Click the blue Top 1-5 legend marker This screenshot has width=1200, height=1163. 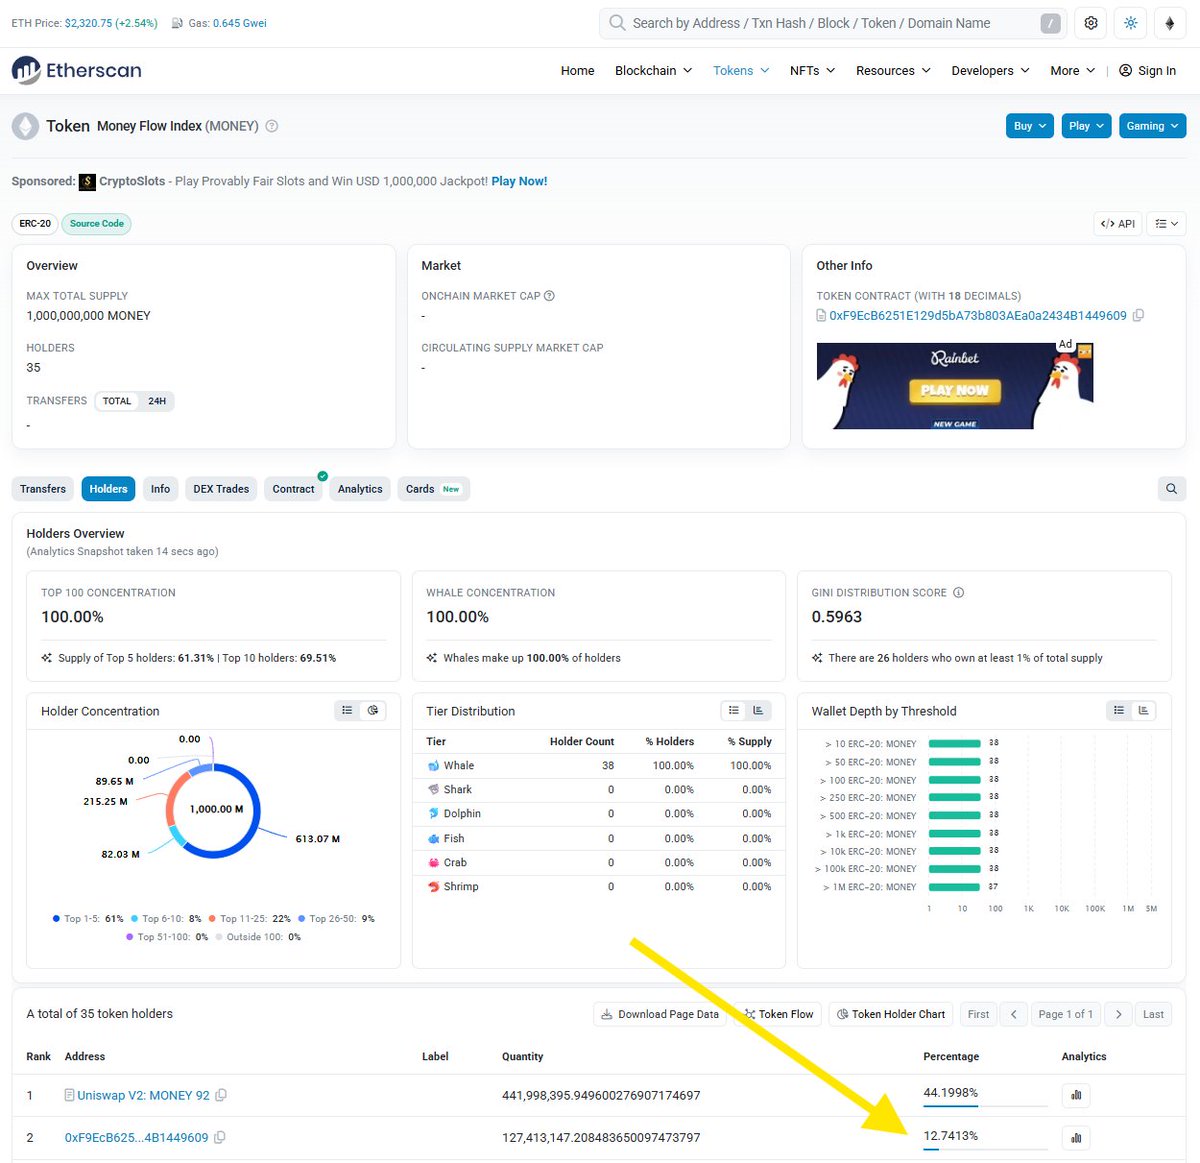tap(56, 918)
